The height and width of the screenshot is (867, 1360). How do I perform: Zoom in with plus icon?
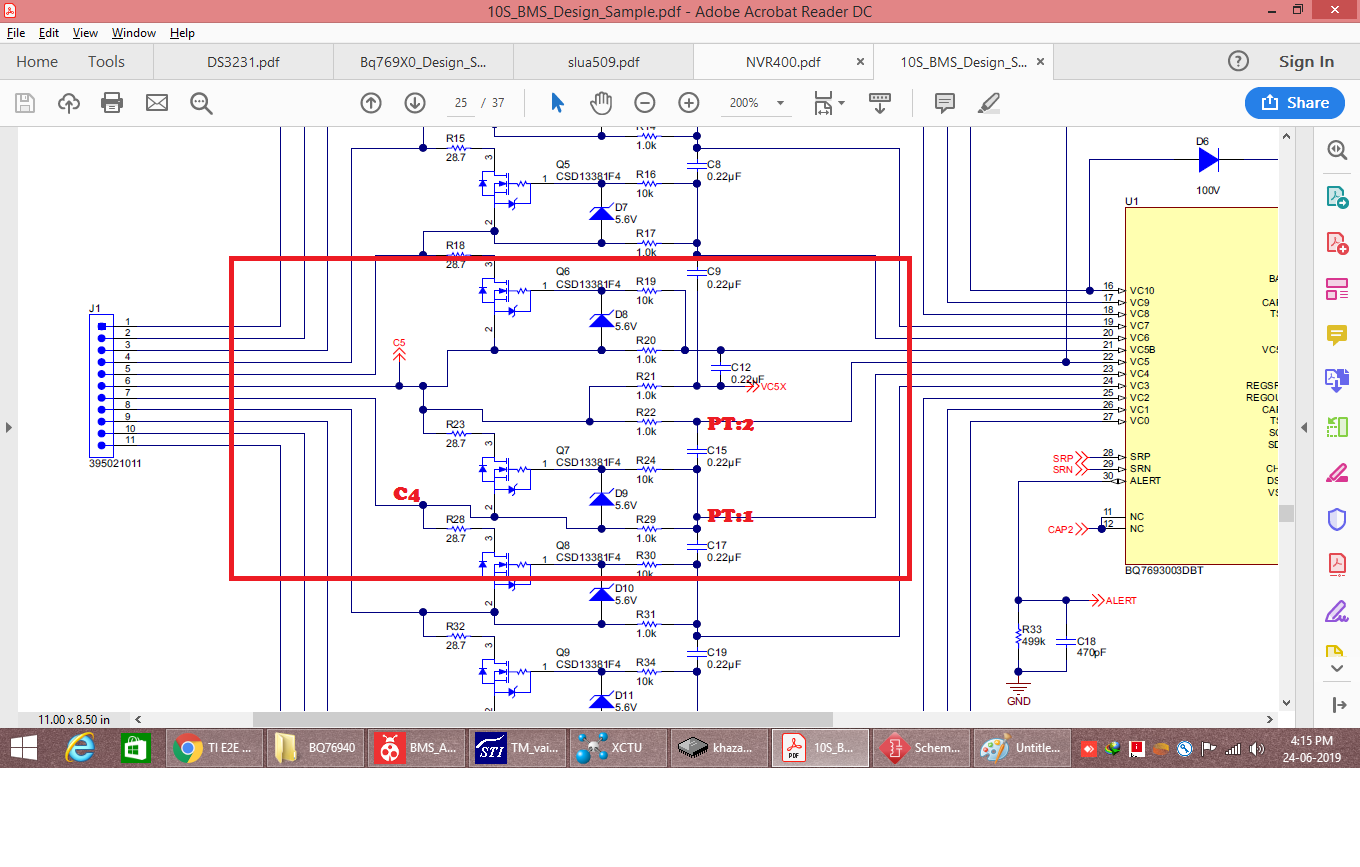(x=689, y=102)
